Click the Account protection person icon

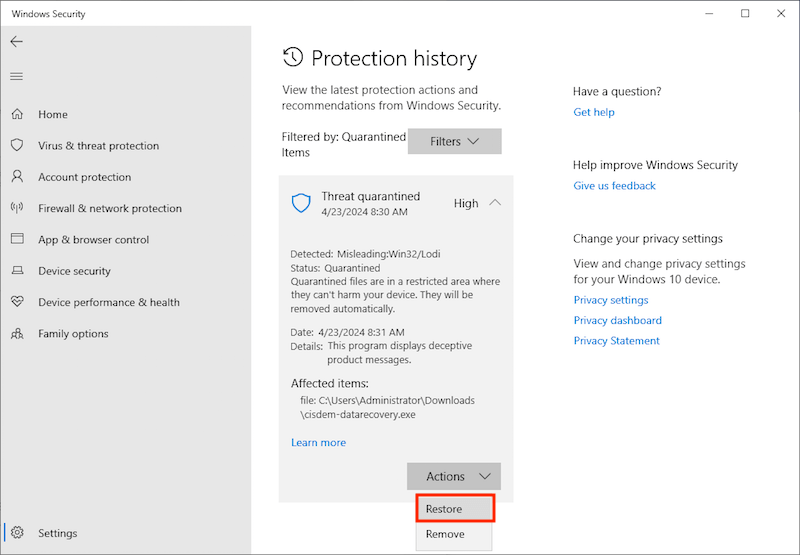click(17, 176)
